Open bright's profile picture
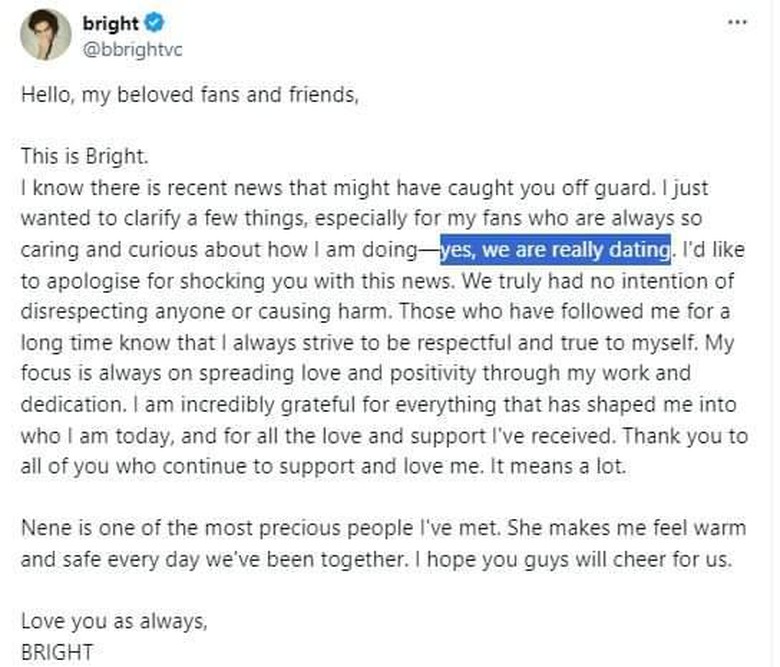780x667 pixels. click(45, 35)
